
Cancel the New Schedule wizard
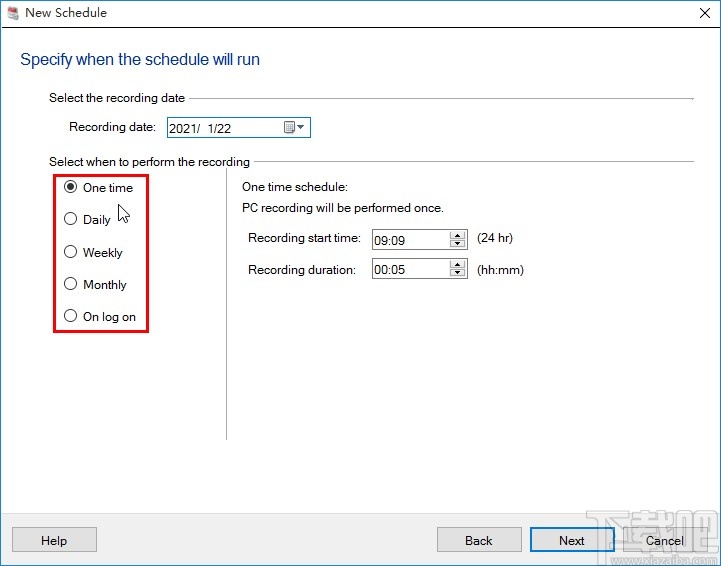click(665, 540)
